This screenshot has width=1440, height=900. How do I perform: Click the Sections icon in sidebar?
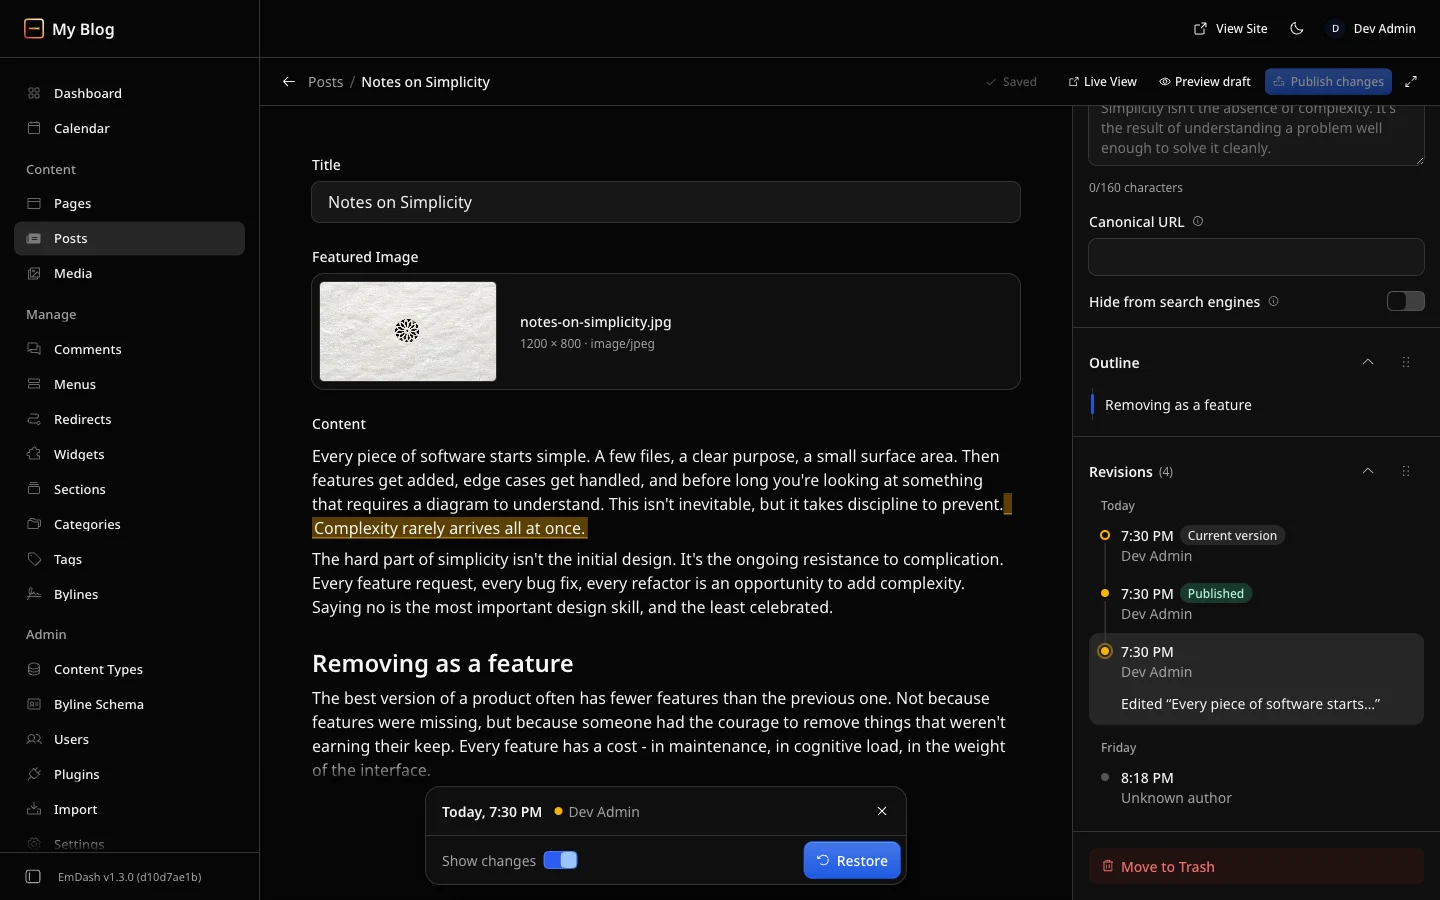[x=34, y=489]
